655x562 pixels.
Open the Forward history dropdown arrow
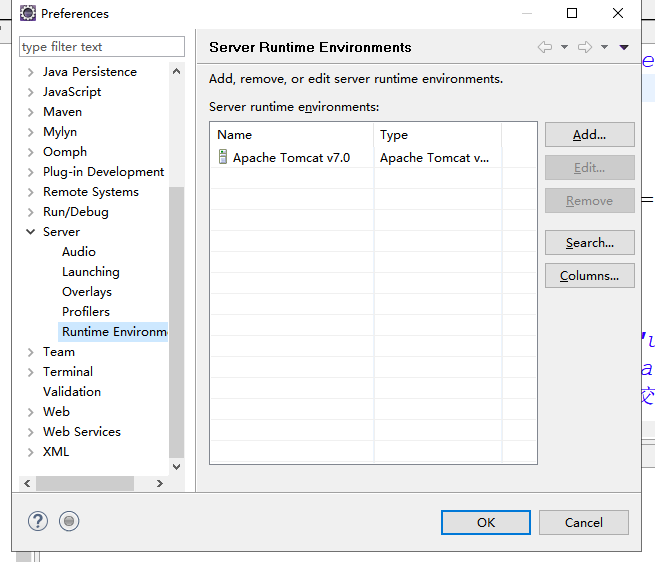[x=604, y=47]
